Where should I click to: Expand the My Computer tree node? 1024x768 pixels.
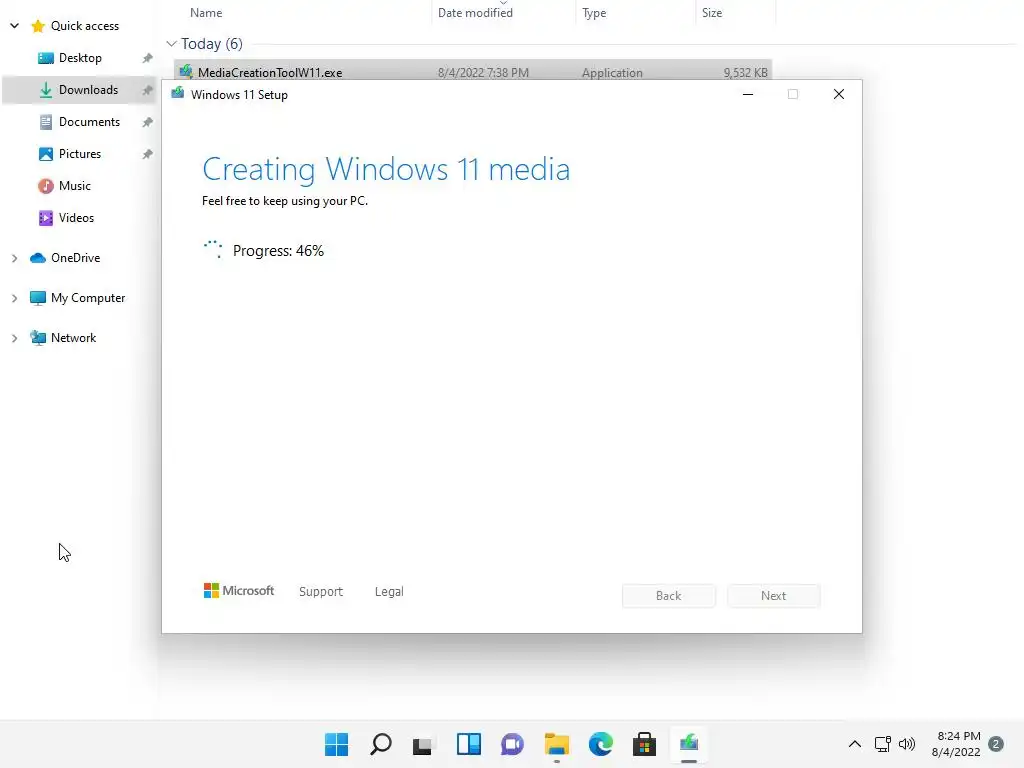point(14,298)
